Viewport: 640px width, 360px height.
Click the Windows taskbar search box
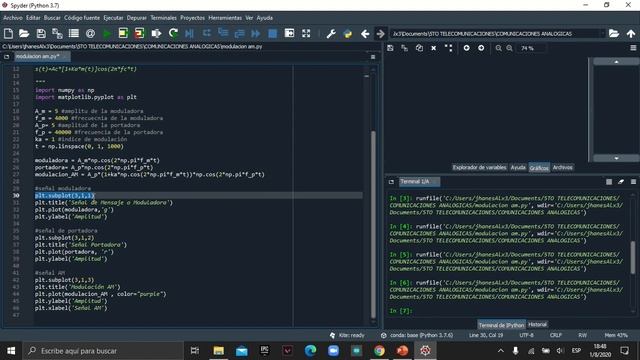(103, 351)
